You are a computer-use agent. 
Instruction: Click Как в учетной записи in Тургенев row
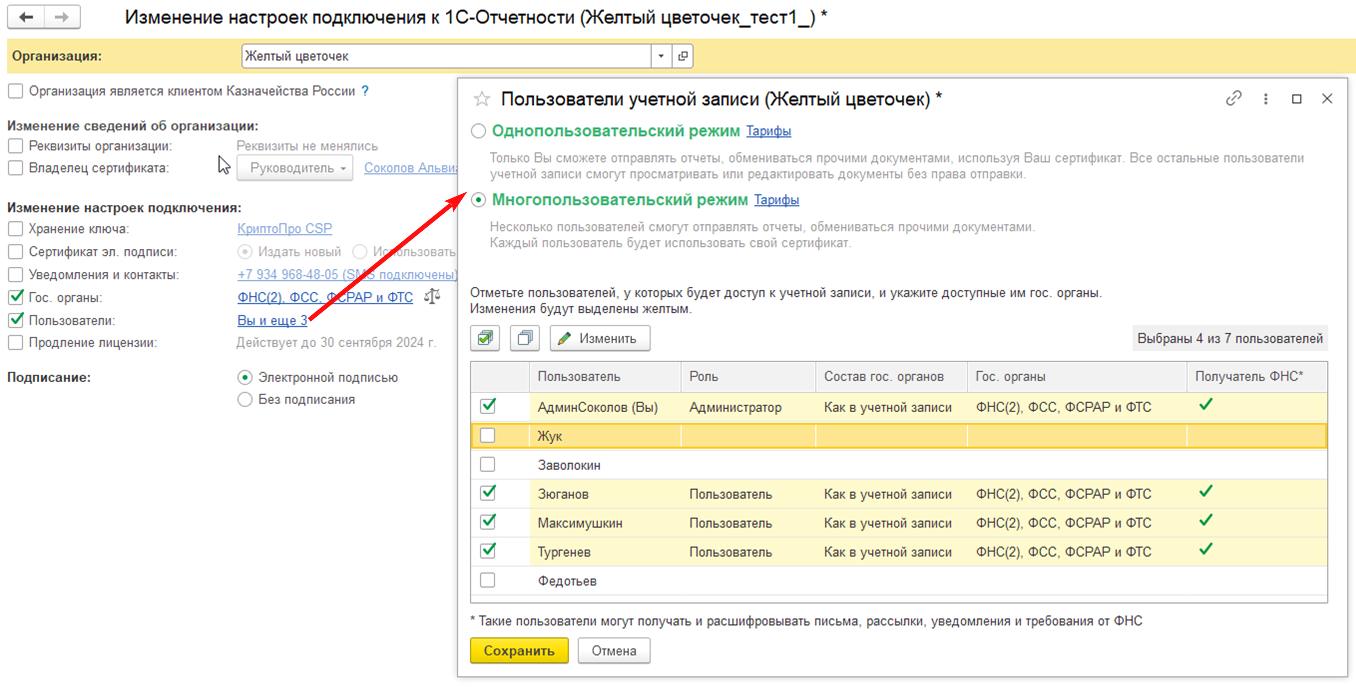[x=892, y=552]
